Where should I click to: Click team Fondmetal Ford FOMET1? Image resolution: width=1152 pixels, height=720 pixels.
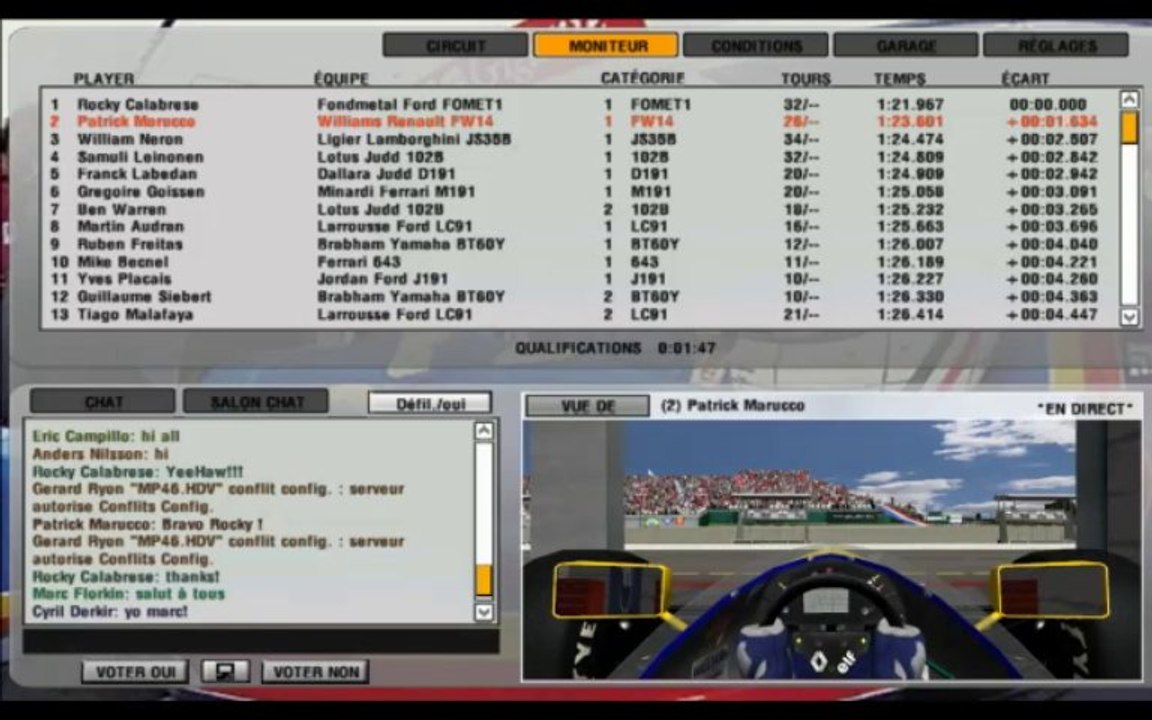coord(410,104)
